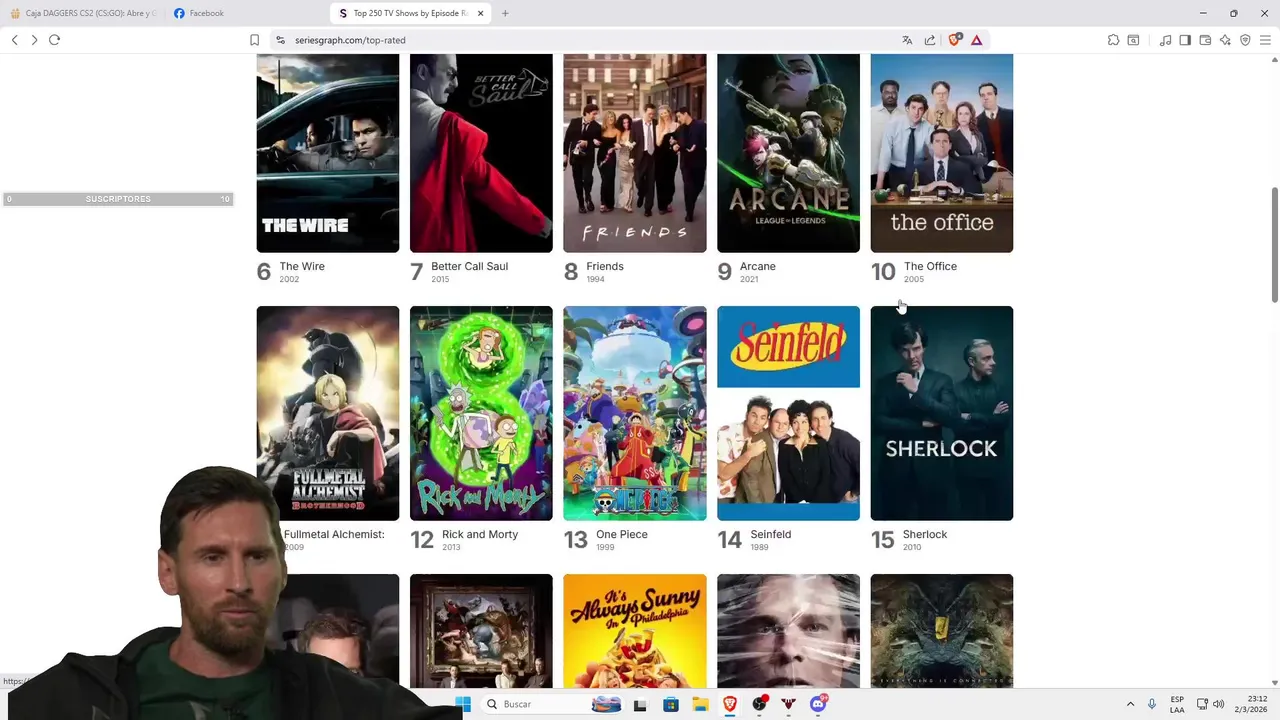
Task: Click 'One Piece' title text
Action: 622,534
